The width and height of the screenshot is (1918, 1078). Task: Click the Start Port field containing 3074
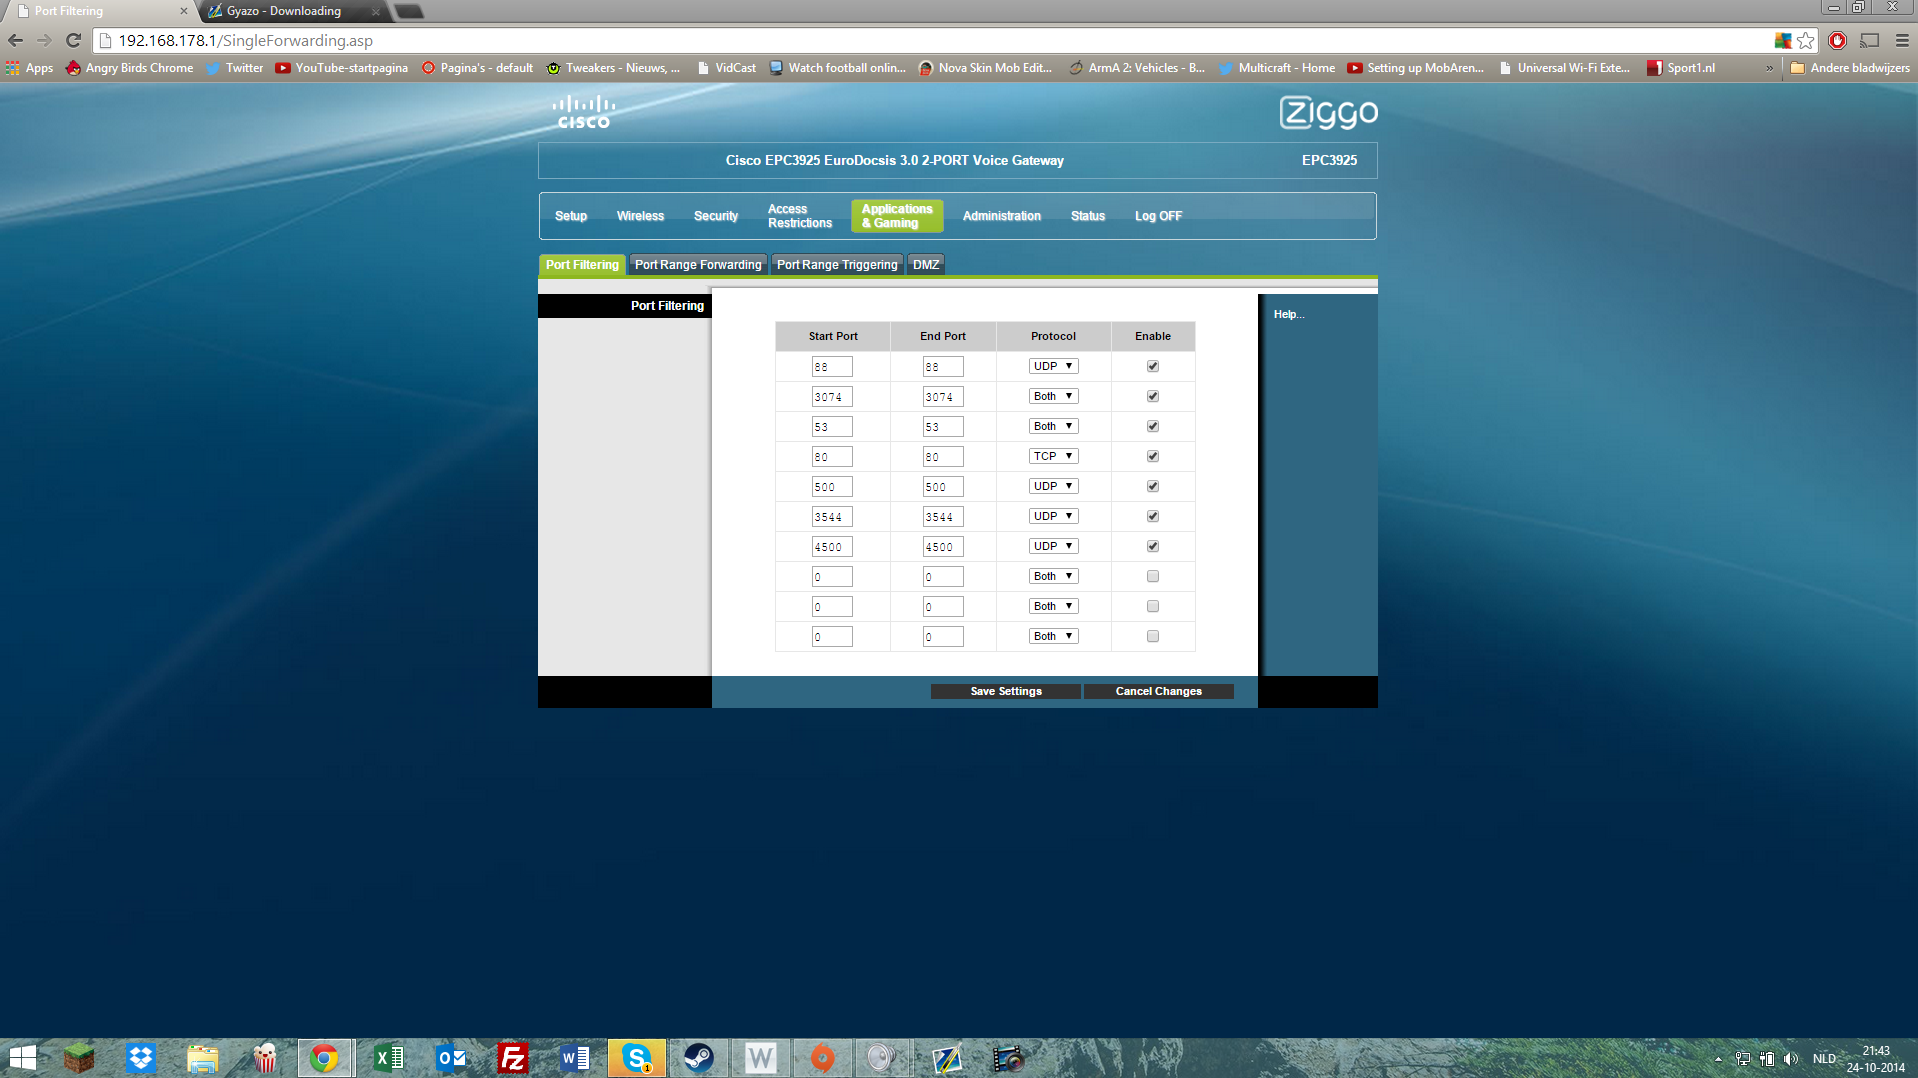[x=832, y=397]
